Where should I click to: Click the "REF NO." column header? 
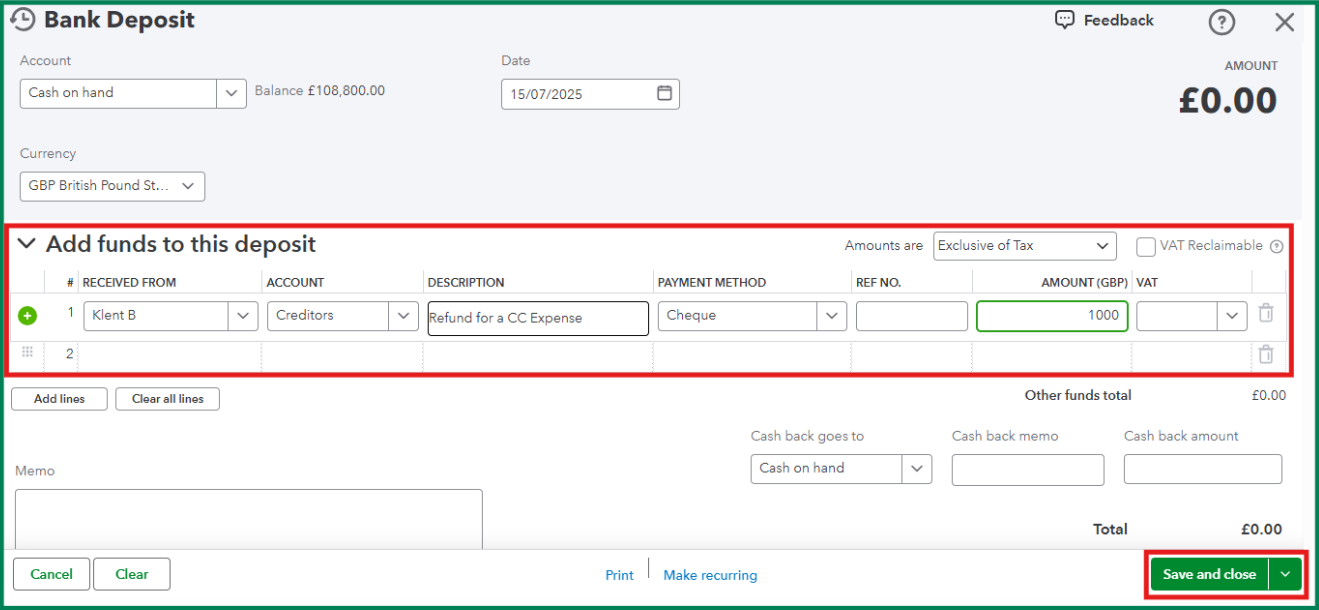tap(879, 283)
